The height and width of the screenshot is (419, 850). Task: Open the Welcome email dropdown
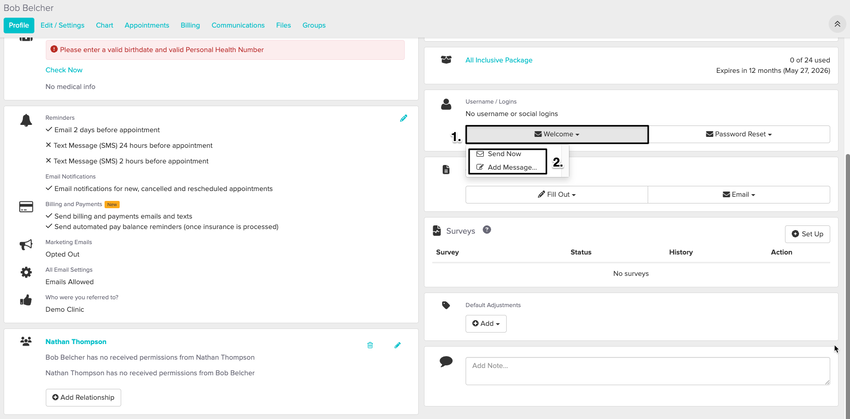[x=557, y=134]
